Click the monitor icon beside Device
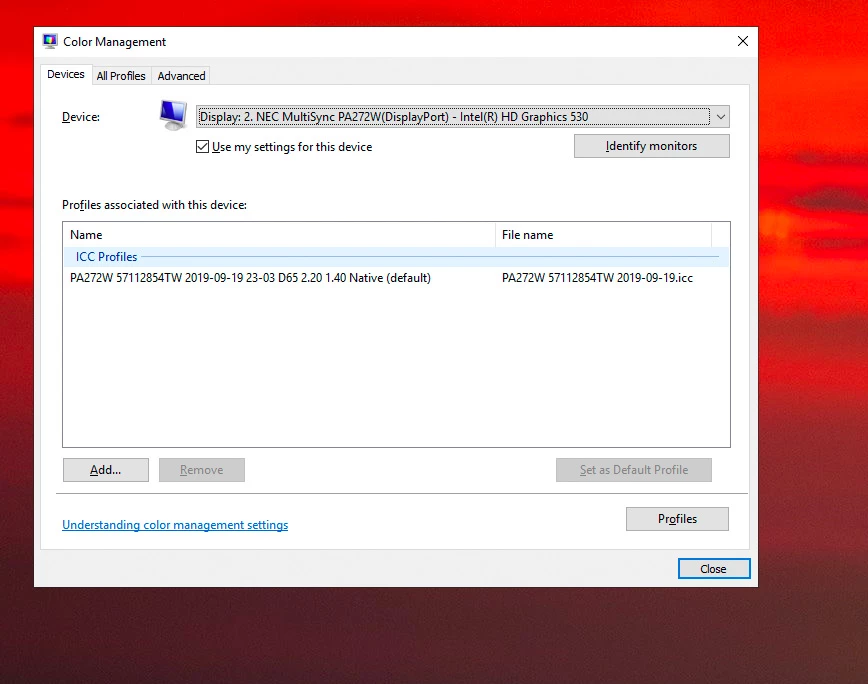Viewport: 868px width, 684px height. click(173, 115)
